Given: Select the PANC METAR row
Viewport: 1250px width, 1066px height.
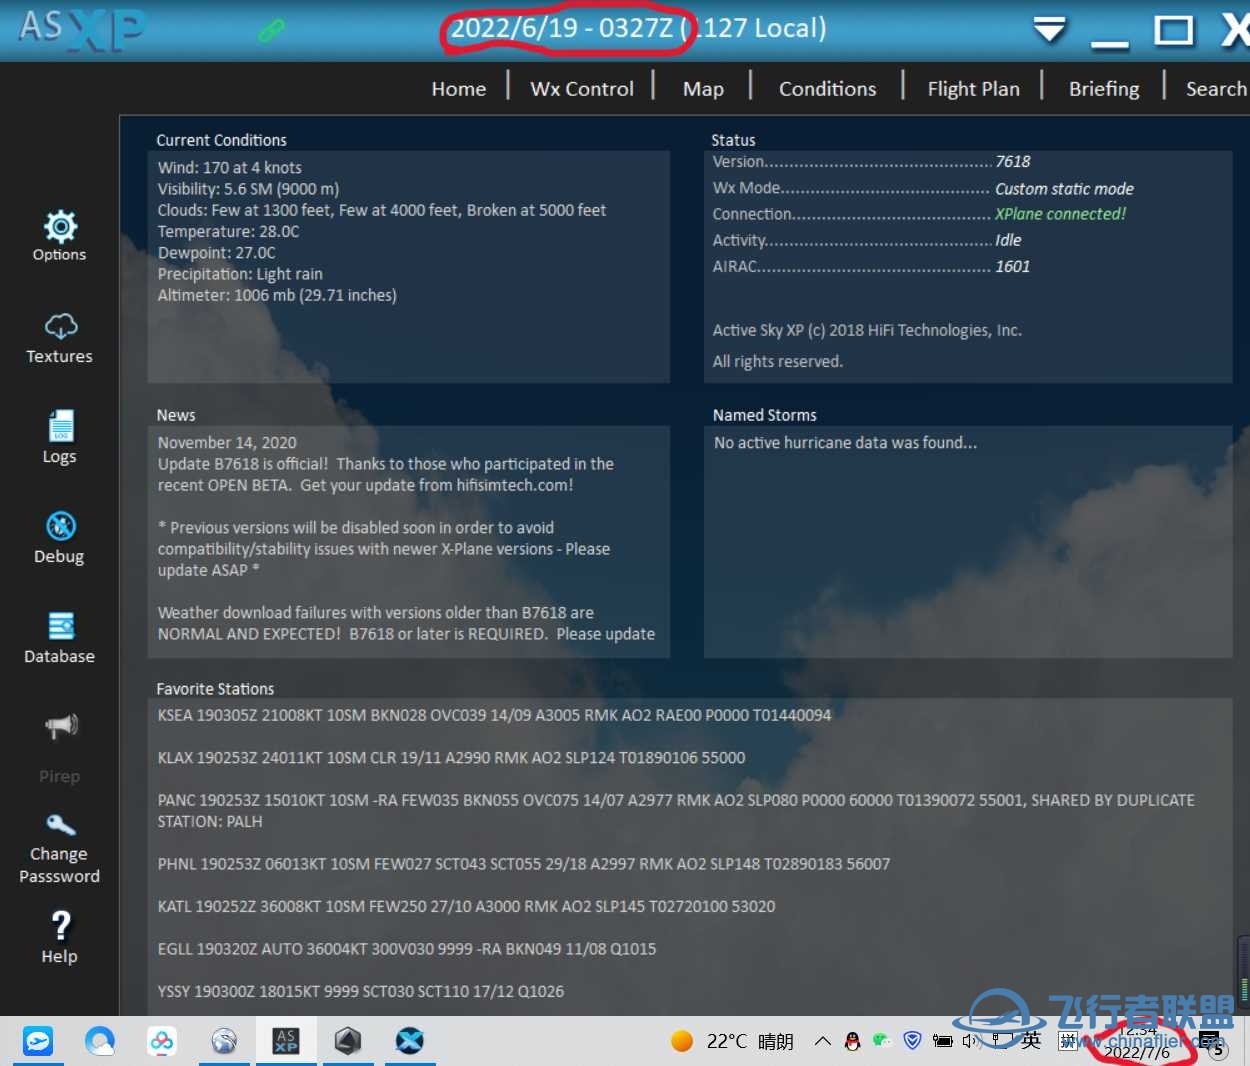Looking at the screenshot, I should (x=676, y=811).
